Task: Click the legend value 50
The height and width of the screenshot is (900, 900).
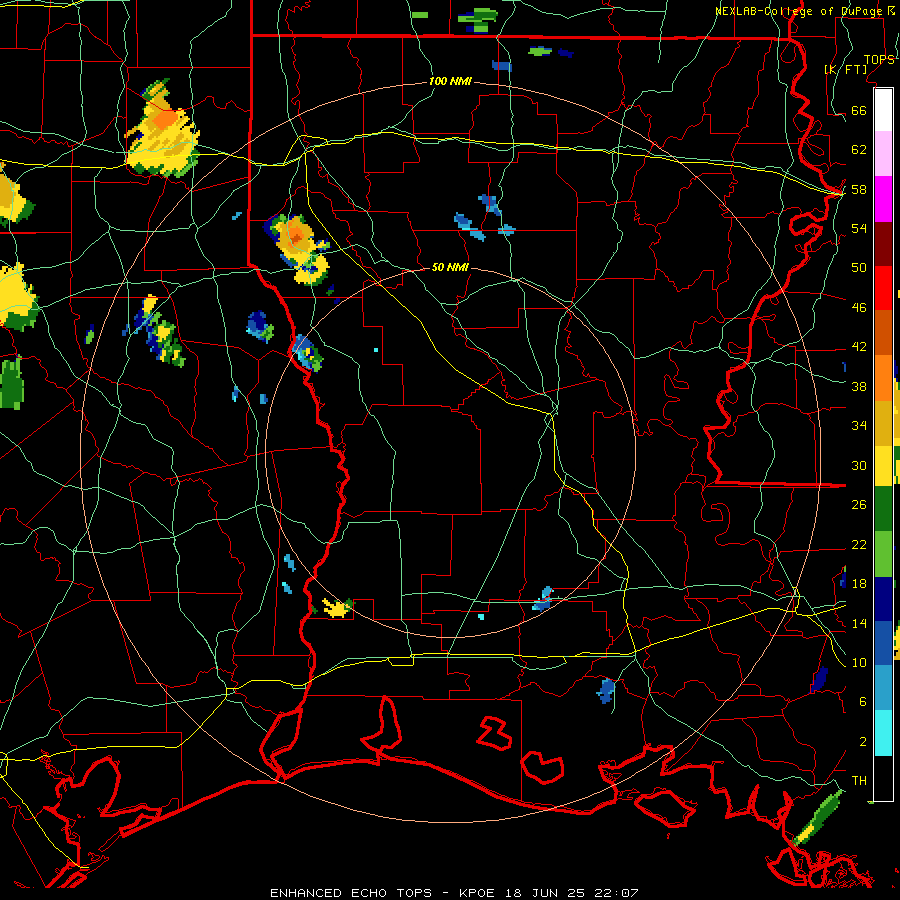Action: tap(859, 267)
